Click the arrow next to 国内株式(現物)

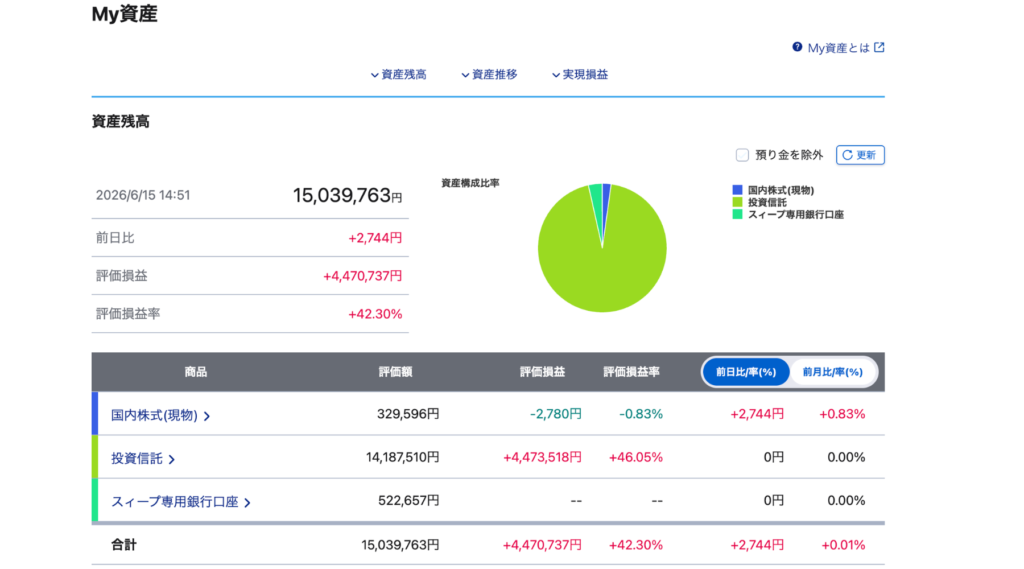pos(207,416)
